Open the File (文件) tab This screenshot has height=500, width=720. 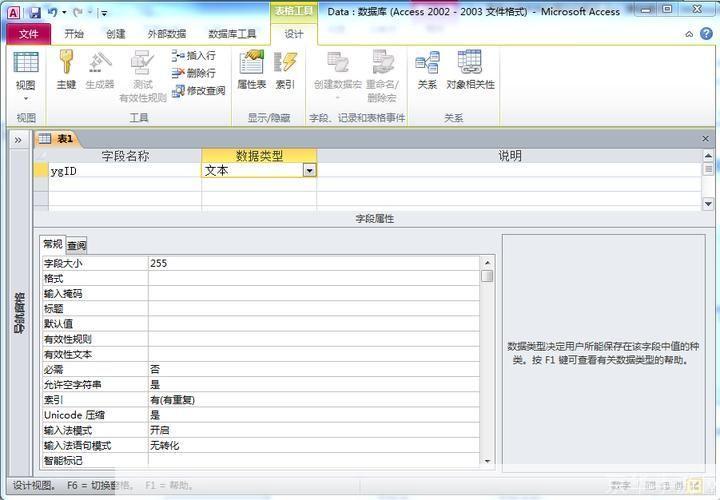pyautogui.click(x=28, y=34)
